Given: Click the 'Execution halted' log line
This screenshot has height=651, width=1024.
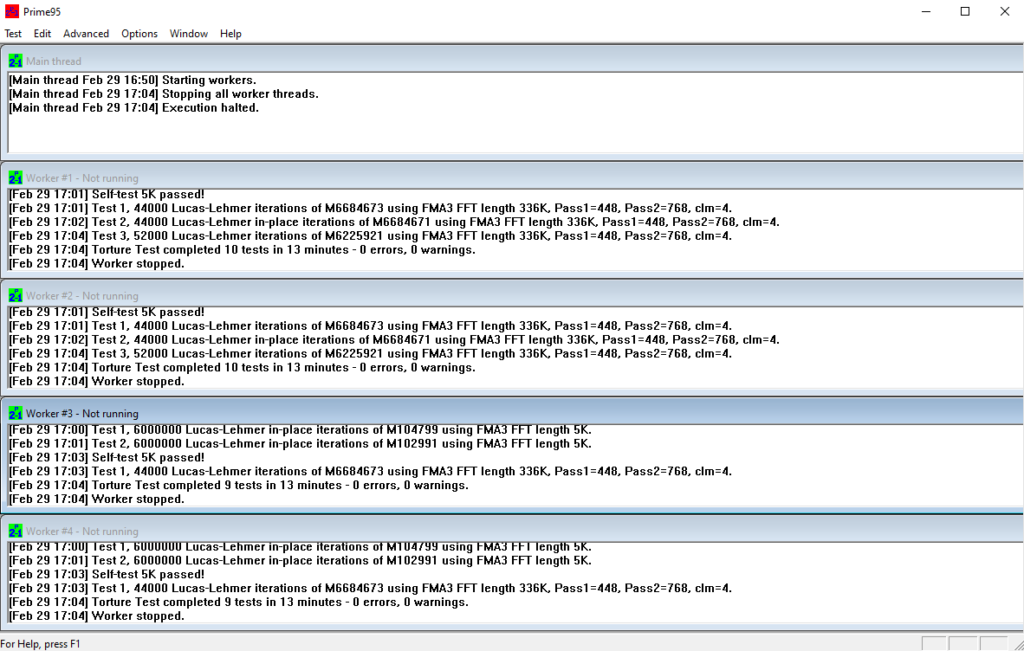Looking at the screenshot, I should (x=134, y=108).
